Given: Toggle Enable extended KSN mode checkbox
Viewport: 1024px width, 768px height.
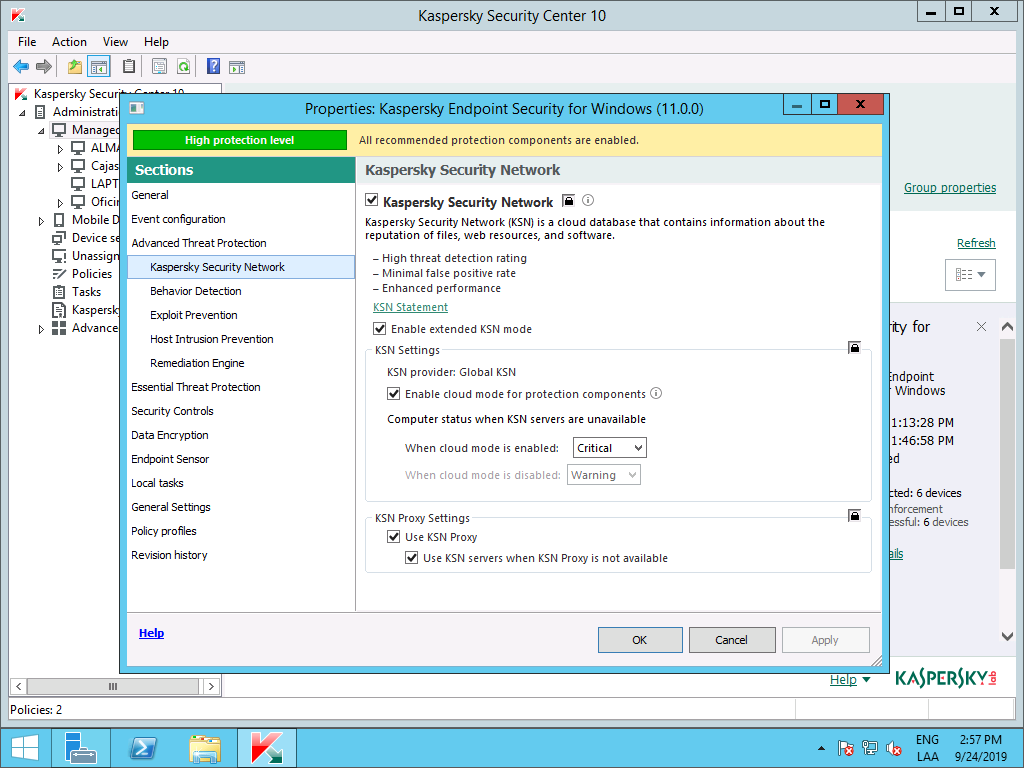Looking at the screenshot, I should [x=379, y=328].
